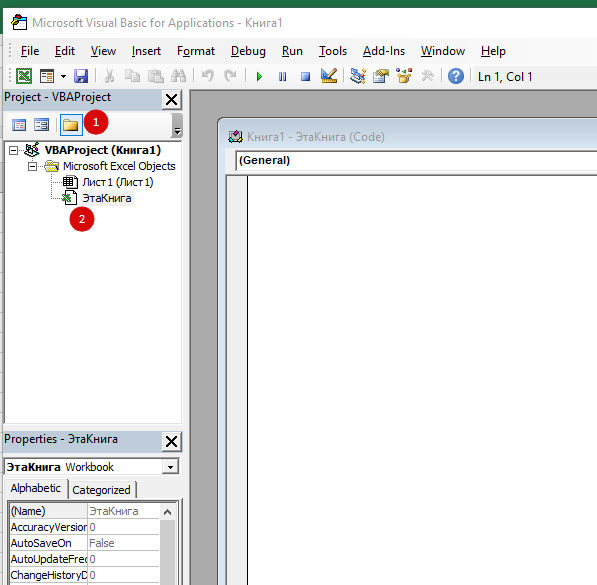Toggle Folders view in Project pane

[x=71, y=125]
